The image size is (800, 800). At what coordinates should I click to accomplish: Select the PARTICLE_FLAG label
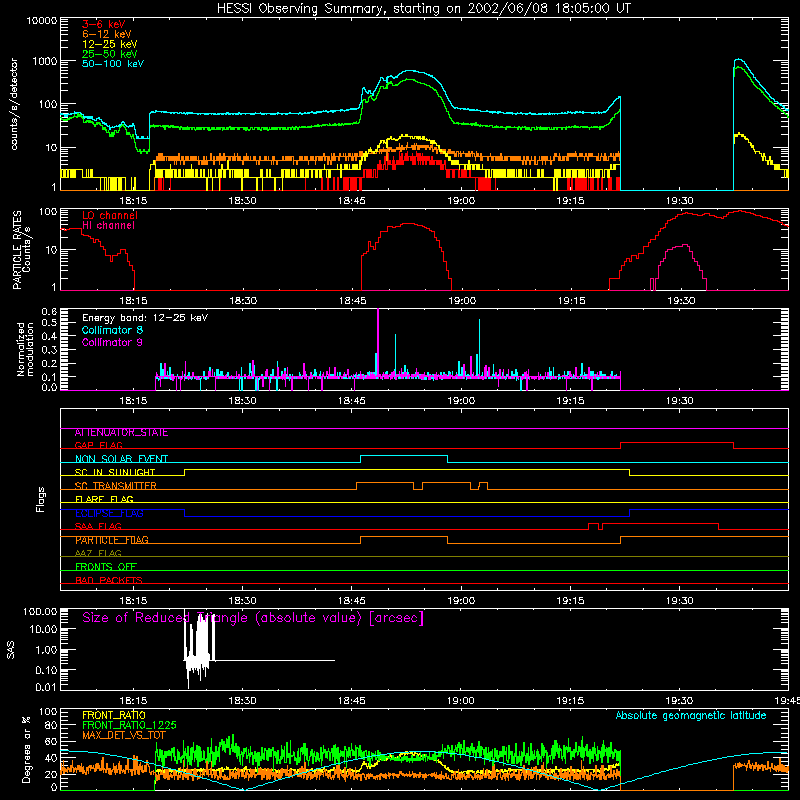coord(112,540)
